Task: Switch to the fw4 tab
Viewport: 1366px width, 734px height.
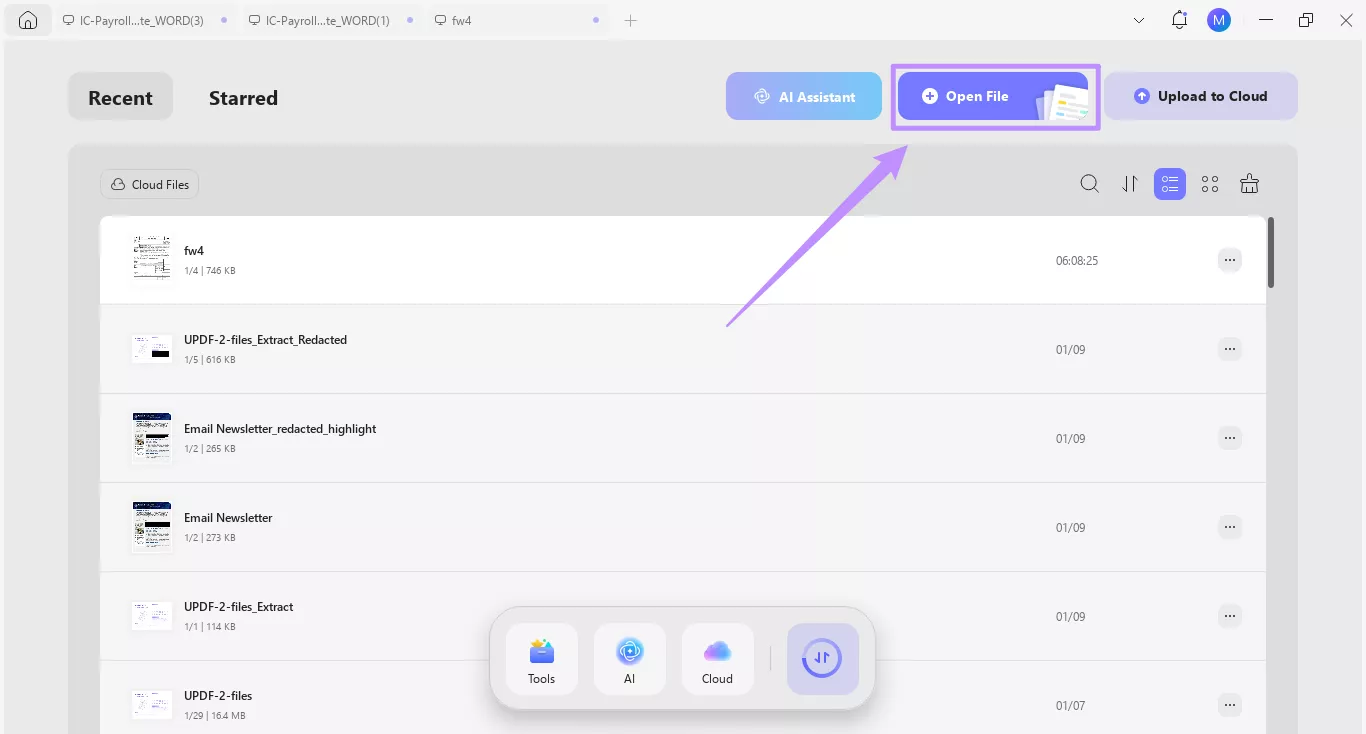Action: click(517, 20)
